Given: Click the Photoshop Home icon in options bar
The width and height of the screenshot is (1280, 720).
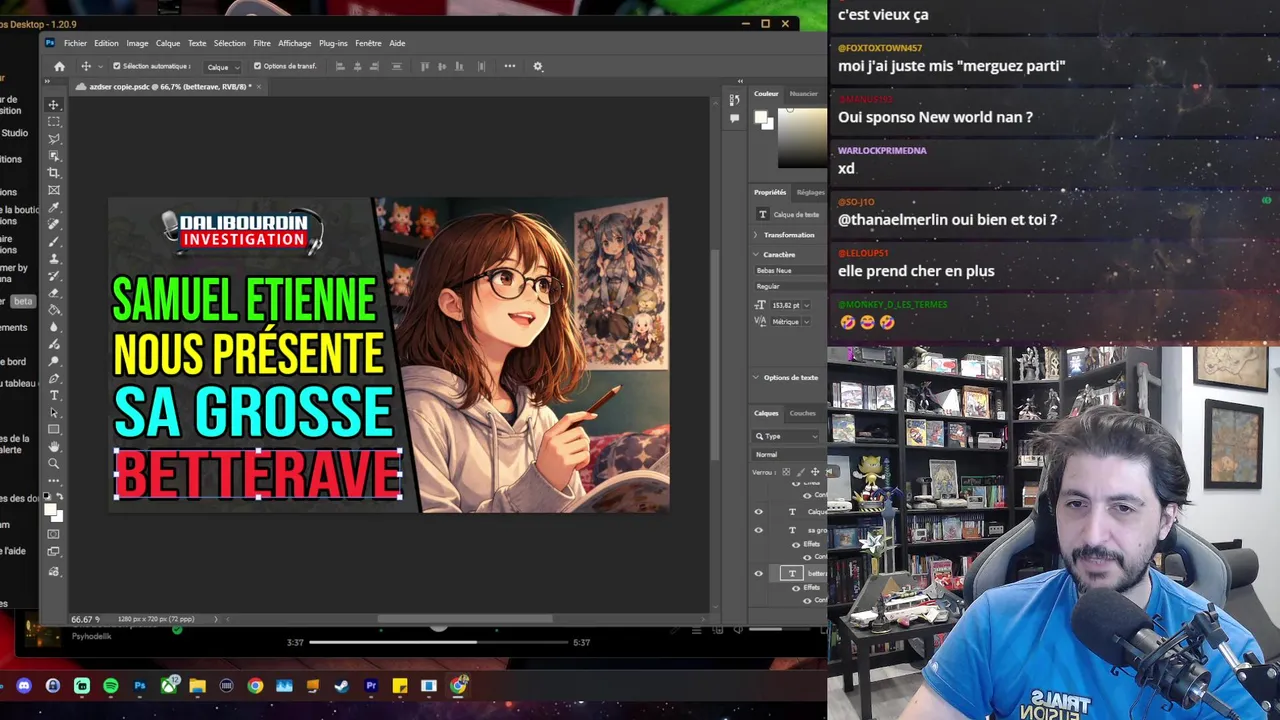Looking at the screenshot, I should [x=59, y=66].
